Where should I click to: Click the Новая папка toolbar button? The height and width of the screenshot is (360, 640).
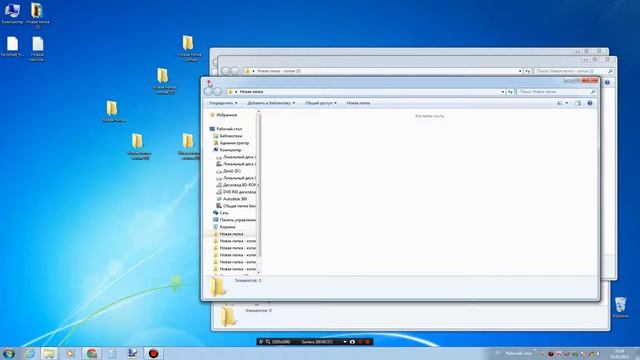pyautogui.click(x=358, y=103)
